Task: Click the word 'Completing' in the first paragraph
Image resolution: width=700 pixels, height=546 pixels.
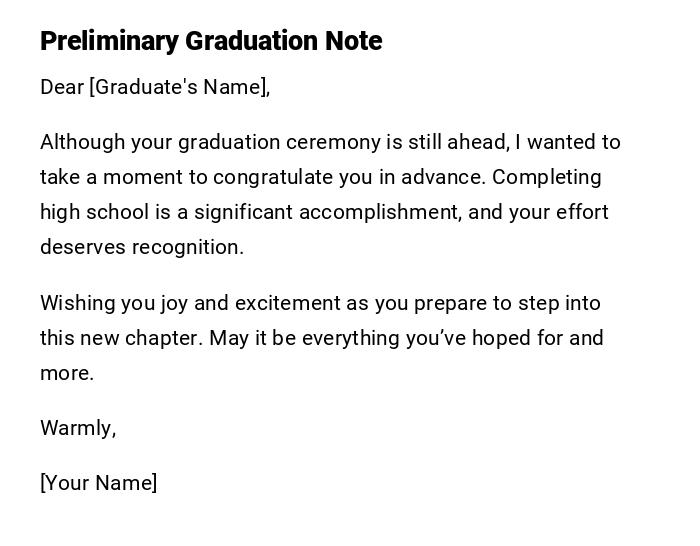Action: coord(547,177)
